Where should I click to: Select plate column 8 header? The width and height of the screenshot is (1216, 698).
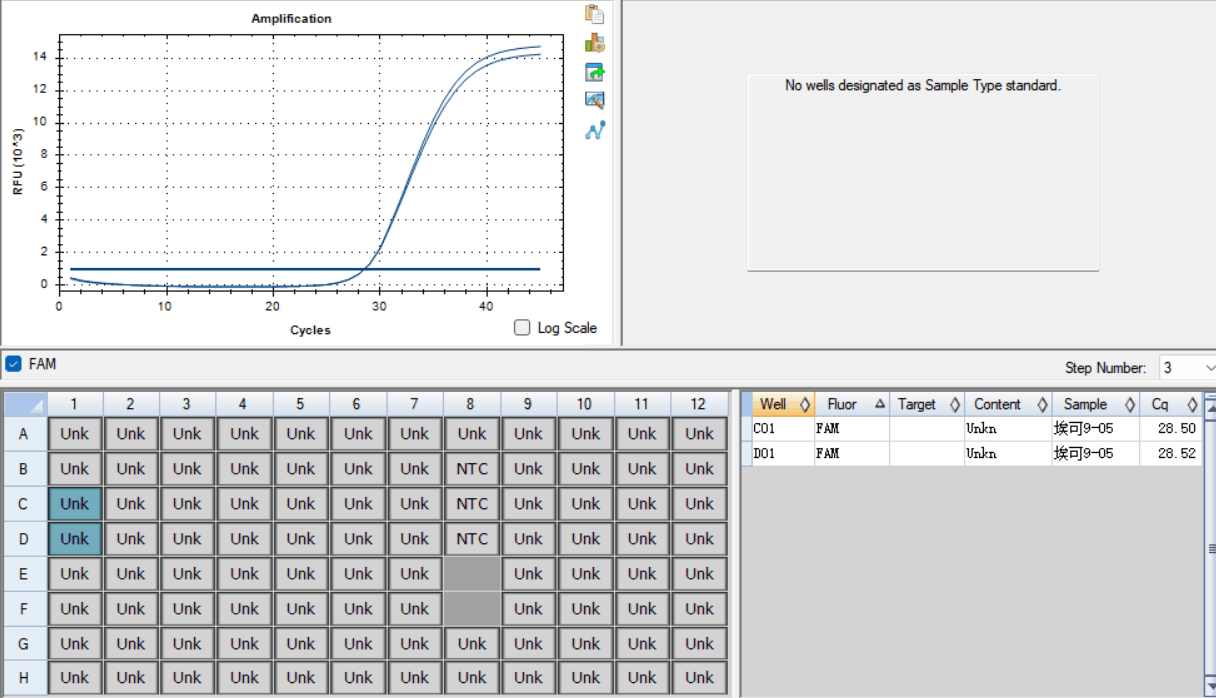[471, 404]
